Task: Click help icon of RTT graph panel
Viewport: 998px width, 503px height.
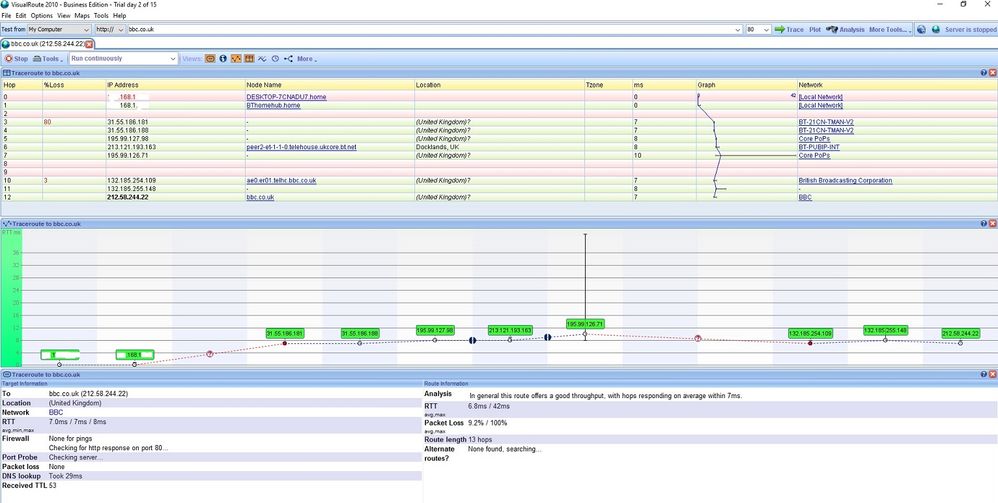Action: tap(983, 223)
